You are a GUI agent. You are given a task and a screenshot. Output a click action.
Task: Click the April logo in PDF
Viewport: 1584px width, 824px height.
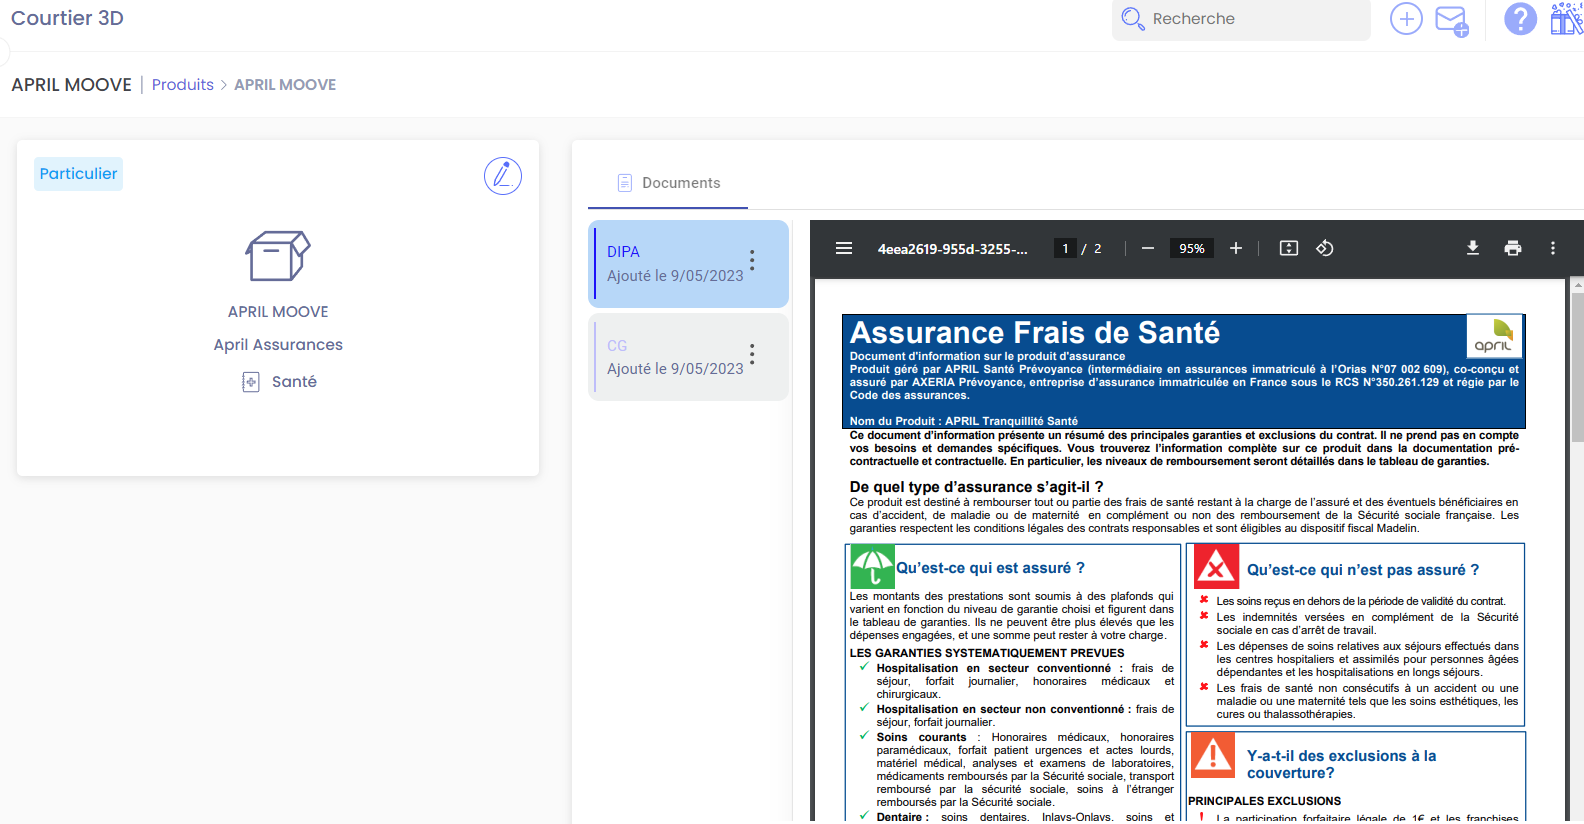[1494, 336]
